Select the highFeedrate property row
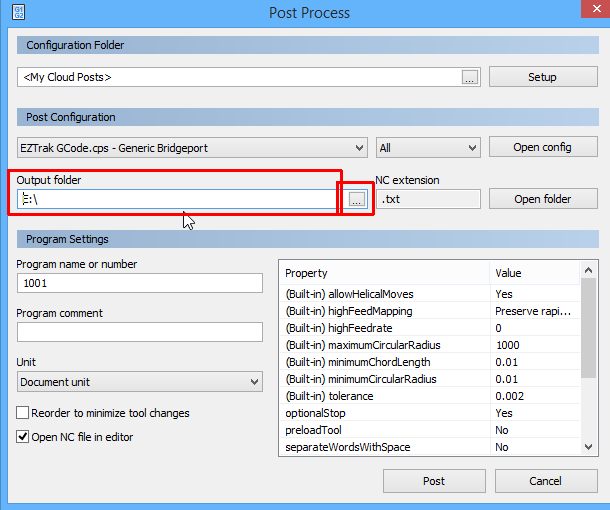Screen dimensions: 610x510 click(429, 328)
